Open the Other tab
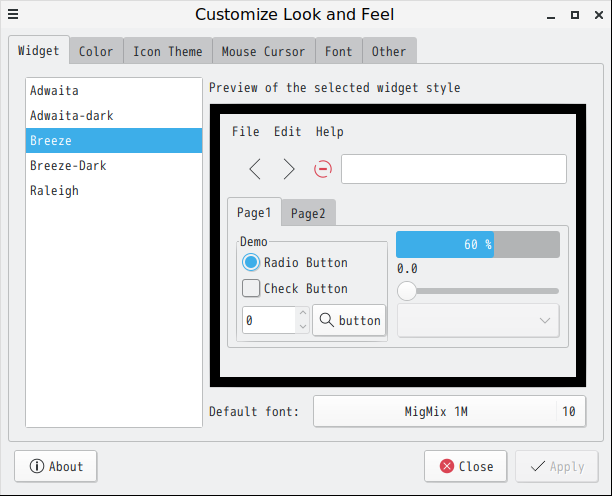 pyautogui.click(x=389, y=51)
